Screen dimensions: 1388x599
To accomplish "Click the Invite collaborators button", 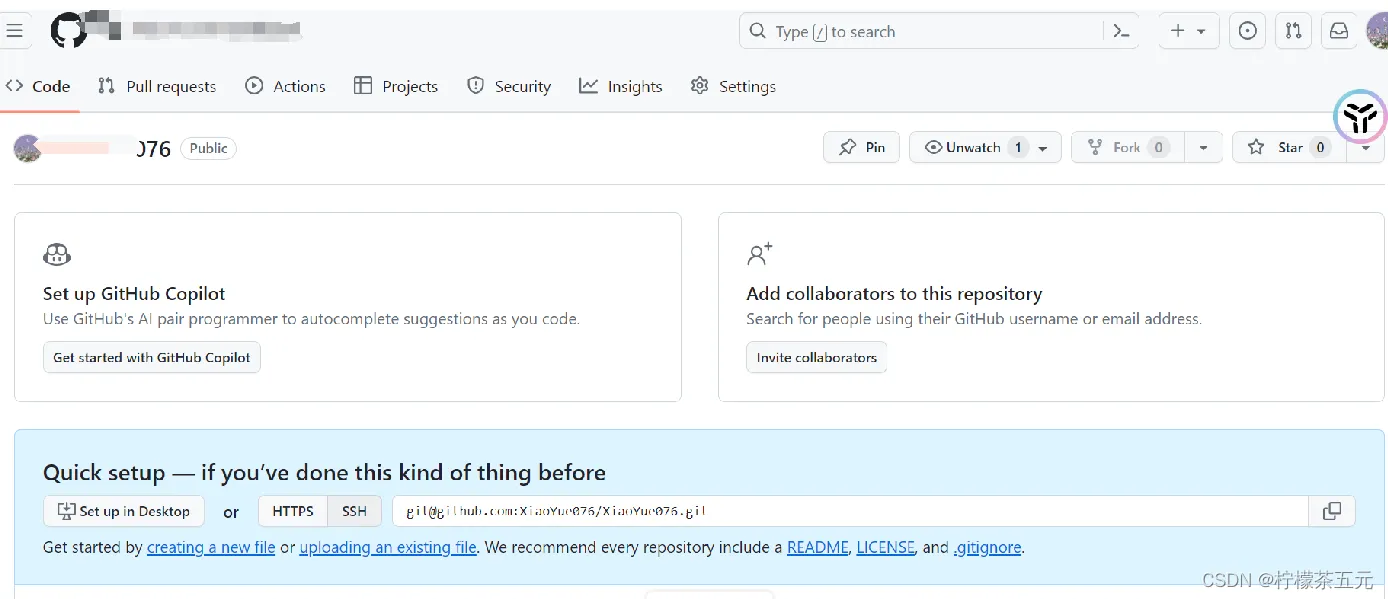I will point(816,357).
